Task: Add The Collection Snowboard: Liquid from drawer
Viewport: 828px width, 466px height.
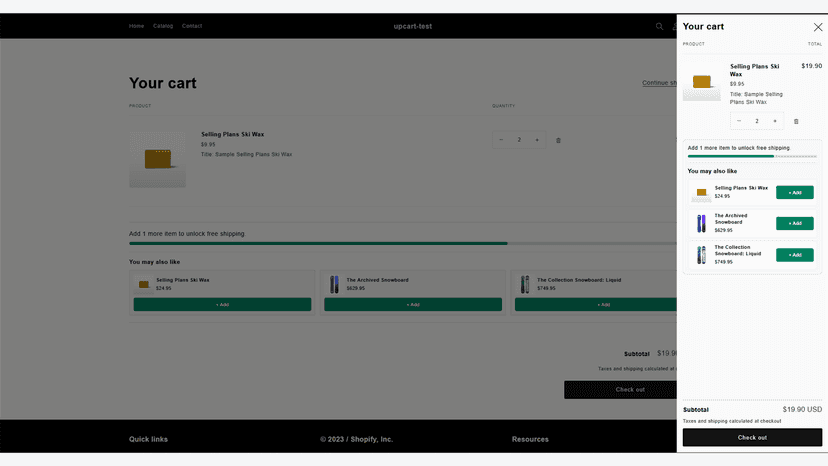Action: (x=794, y=255)
